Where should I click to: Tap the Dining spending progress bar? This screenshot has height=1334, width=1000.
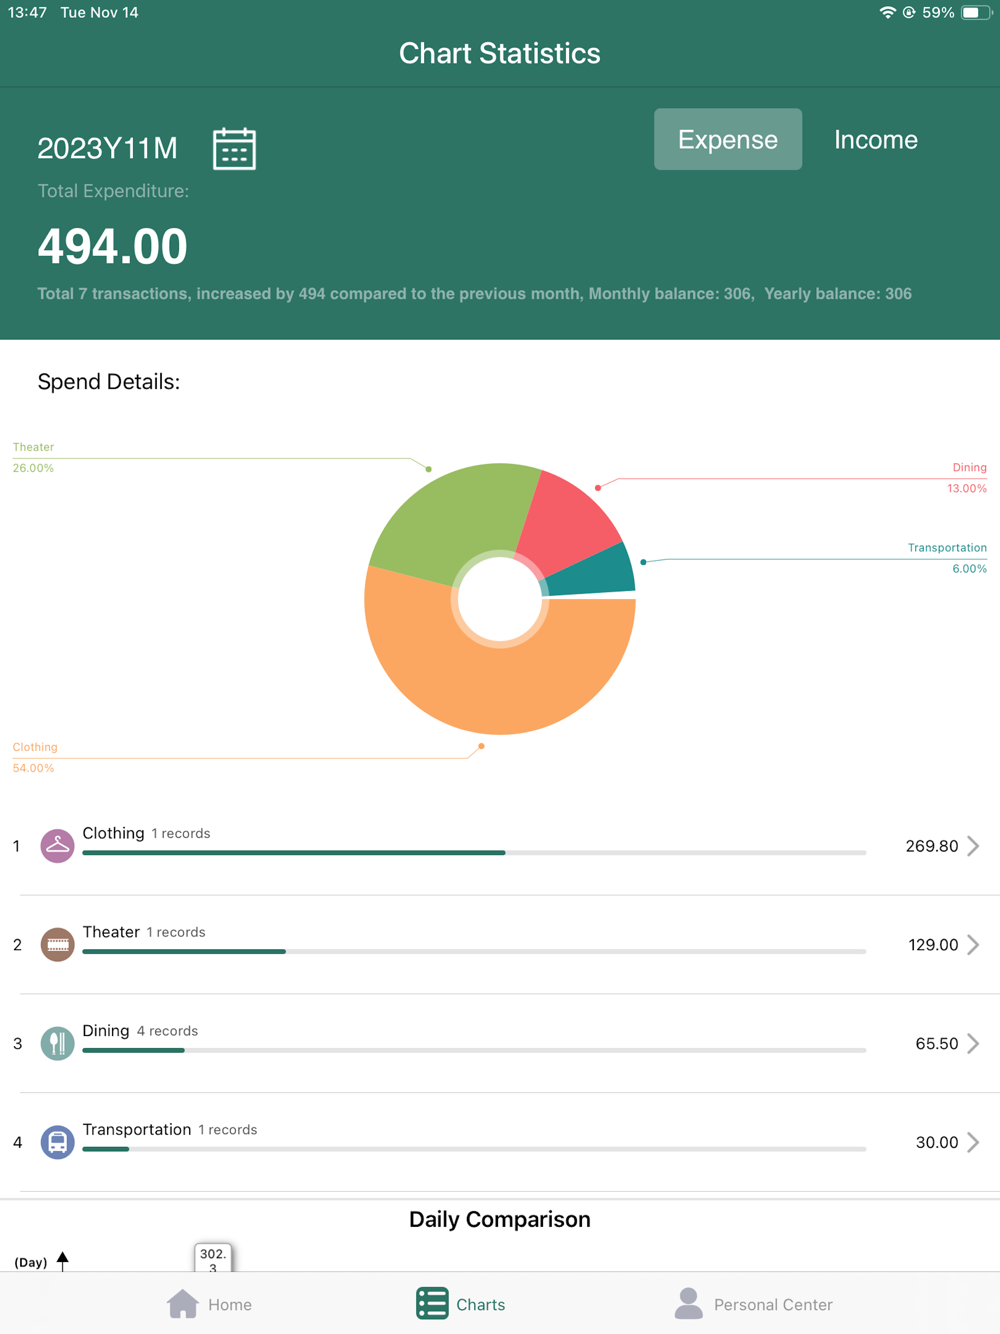point(474,1050)
